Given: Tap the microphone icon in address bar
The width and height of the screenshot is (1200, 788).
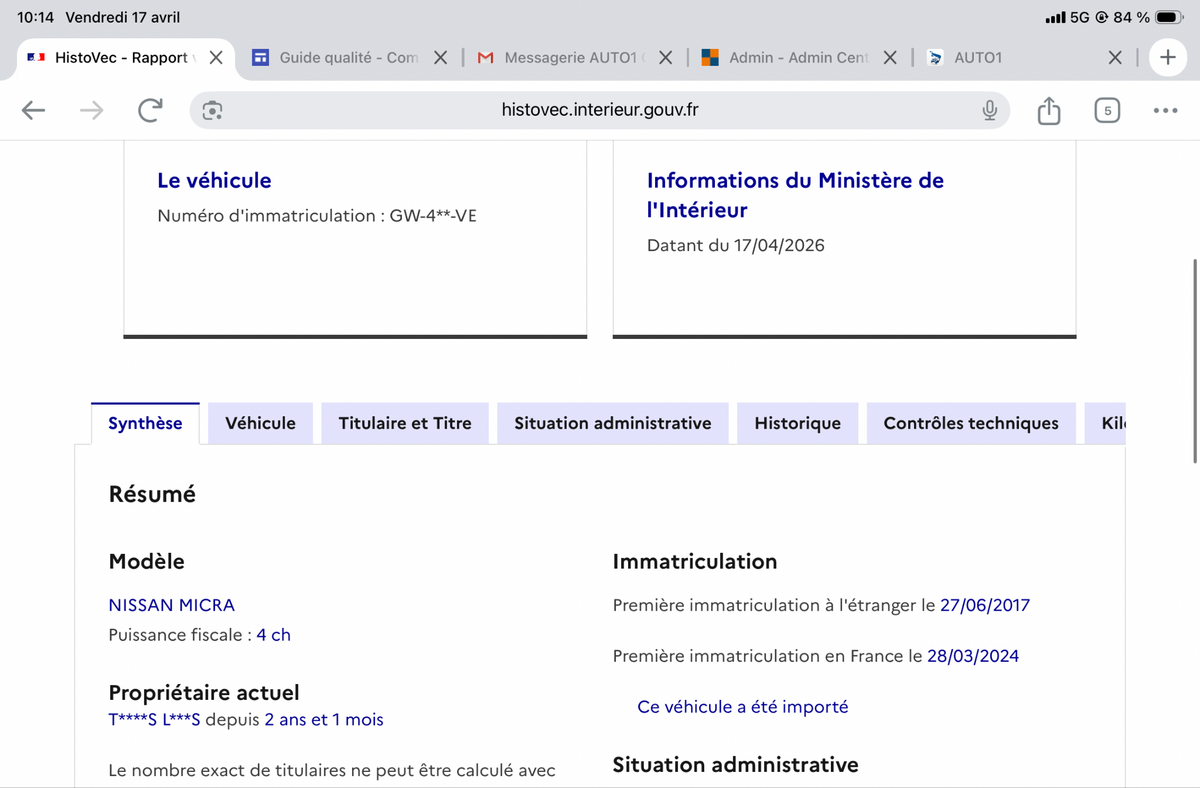Looking at the screenshot, I should click(x=989, y=110).
